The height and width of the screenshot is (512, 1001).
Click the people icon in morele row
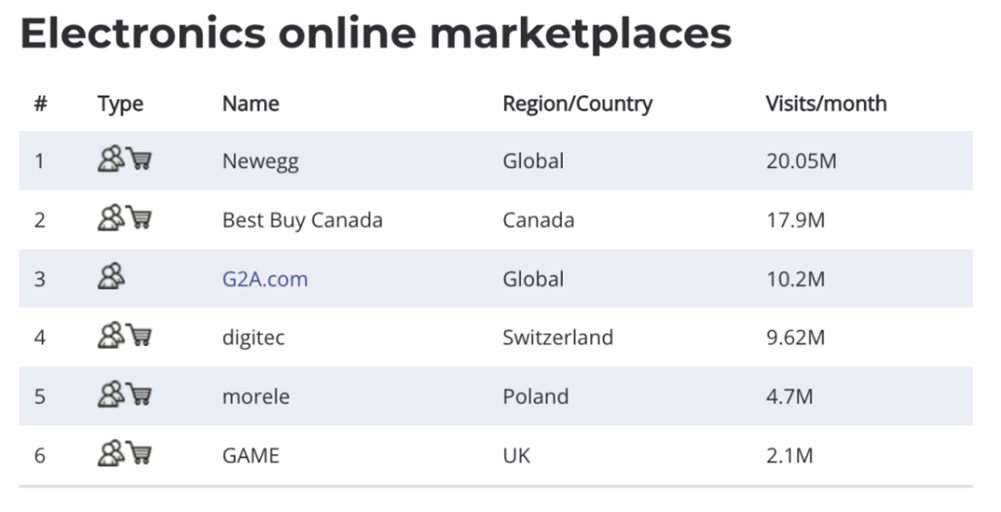point(111,394)
